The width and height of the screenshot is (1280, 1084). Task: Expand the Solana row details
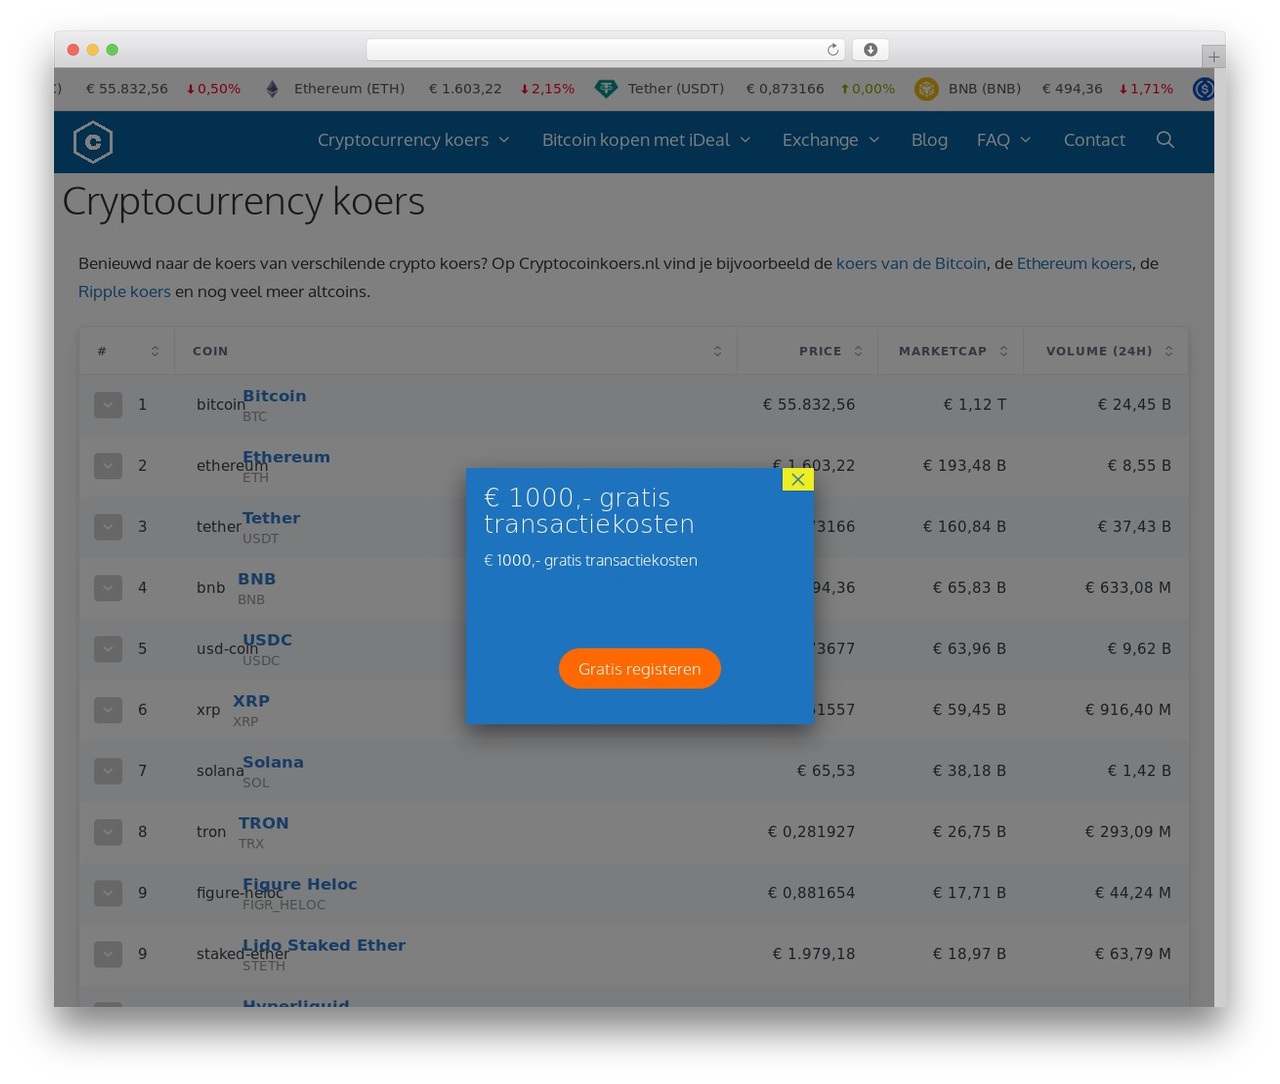(x=108, y=771)
